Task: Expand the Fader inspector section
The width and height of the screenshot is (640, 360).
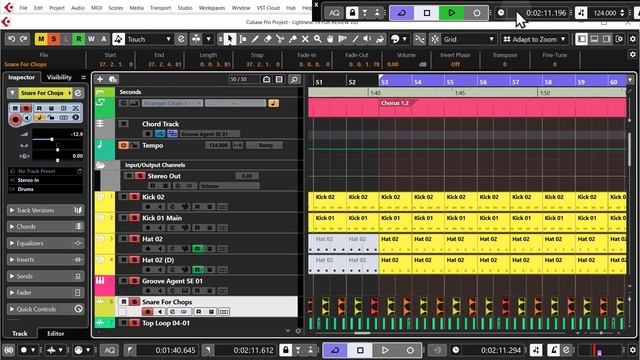Action: (45, 293)
